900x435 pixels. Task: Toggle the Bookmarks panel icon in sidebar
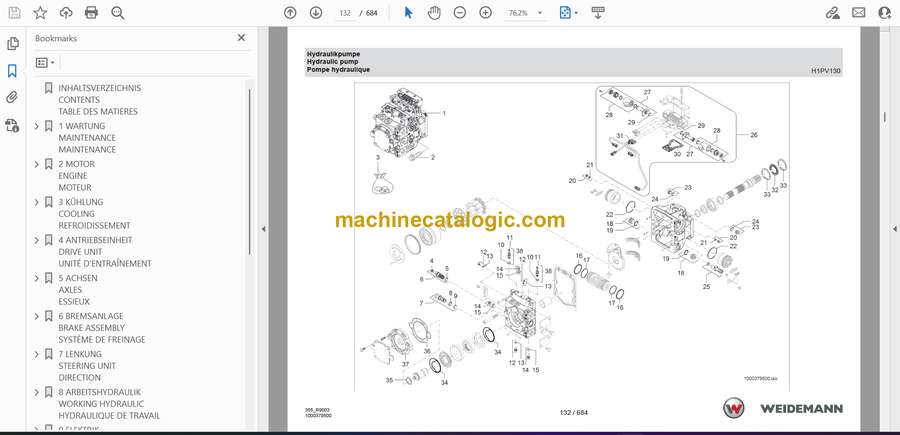point(12,71)
